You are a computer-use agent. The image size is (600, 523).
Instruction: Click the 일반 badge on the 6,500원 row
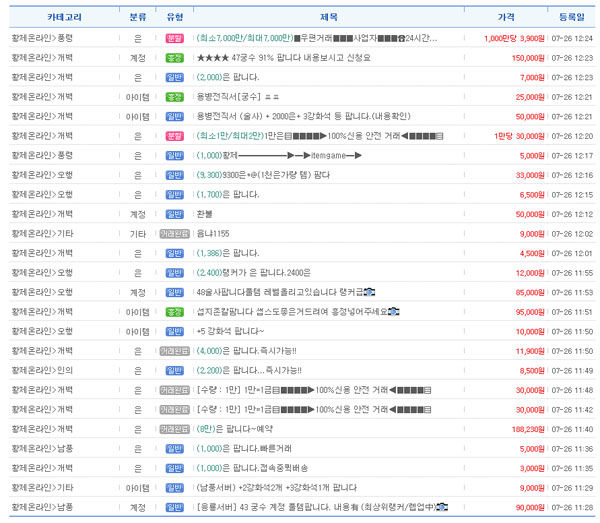174,195
